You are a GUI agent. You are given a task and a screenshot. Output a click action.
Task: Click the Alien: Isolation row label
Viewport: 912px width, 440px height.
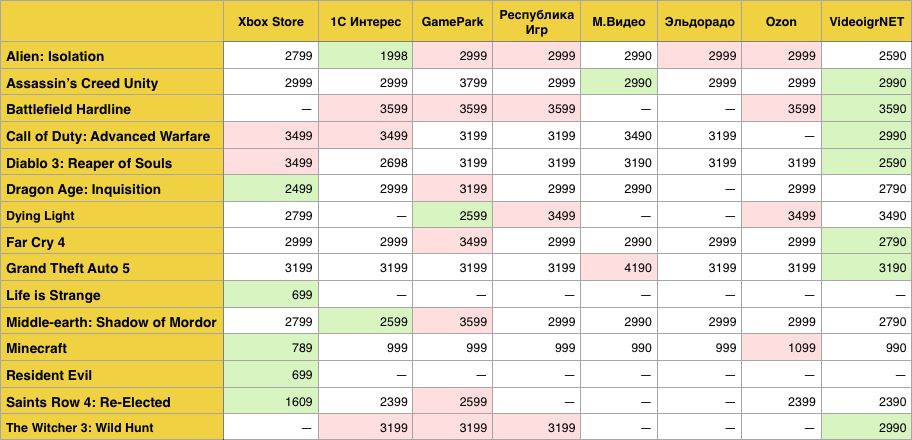(x=55, y=56)
